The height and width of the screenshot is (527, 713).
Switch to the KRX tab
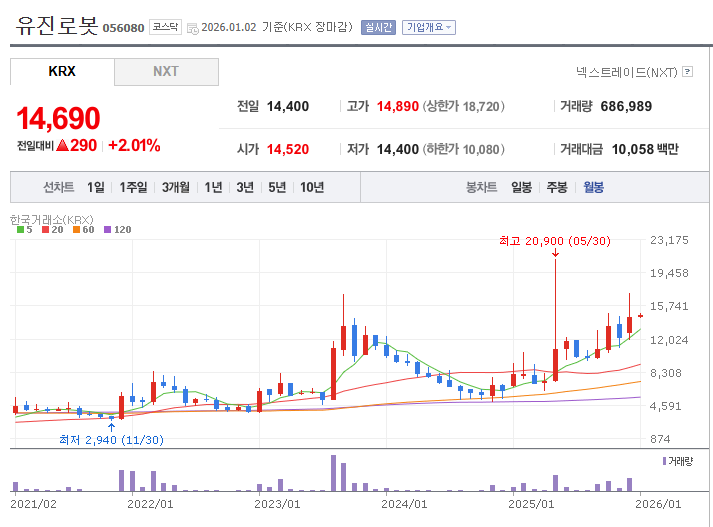[x=62, y=71]
